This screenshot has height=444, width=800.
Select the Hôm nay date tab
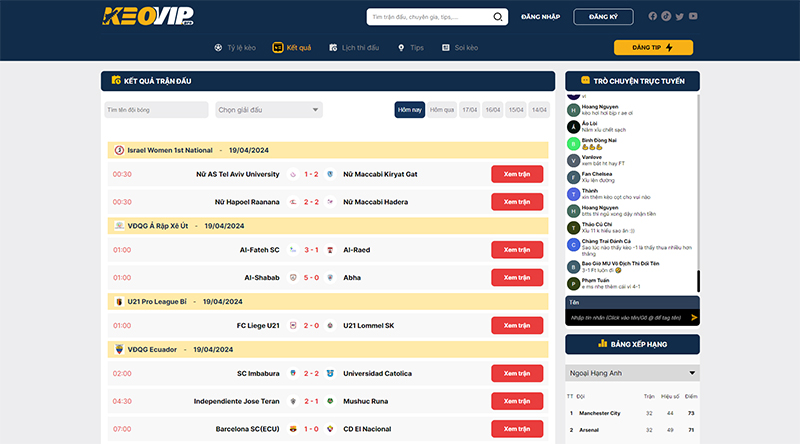click(x=410, y=110)
